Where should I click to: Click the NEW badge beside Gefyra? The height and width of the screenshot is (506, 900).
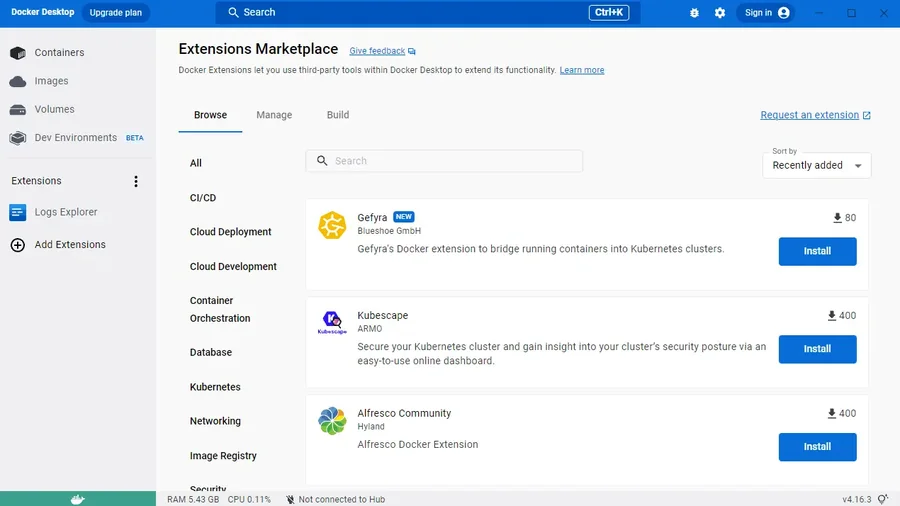(x=404, y=217)
